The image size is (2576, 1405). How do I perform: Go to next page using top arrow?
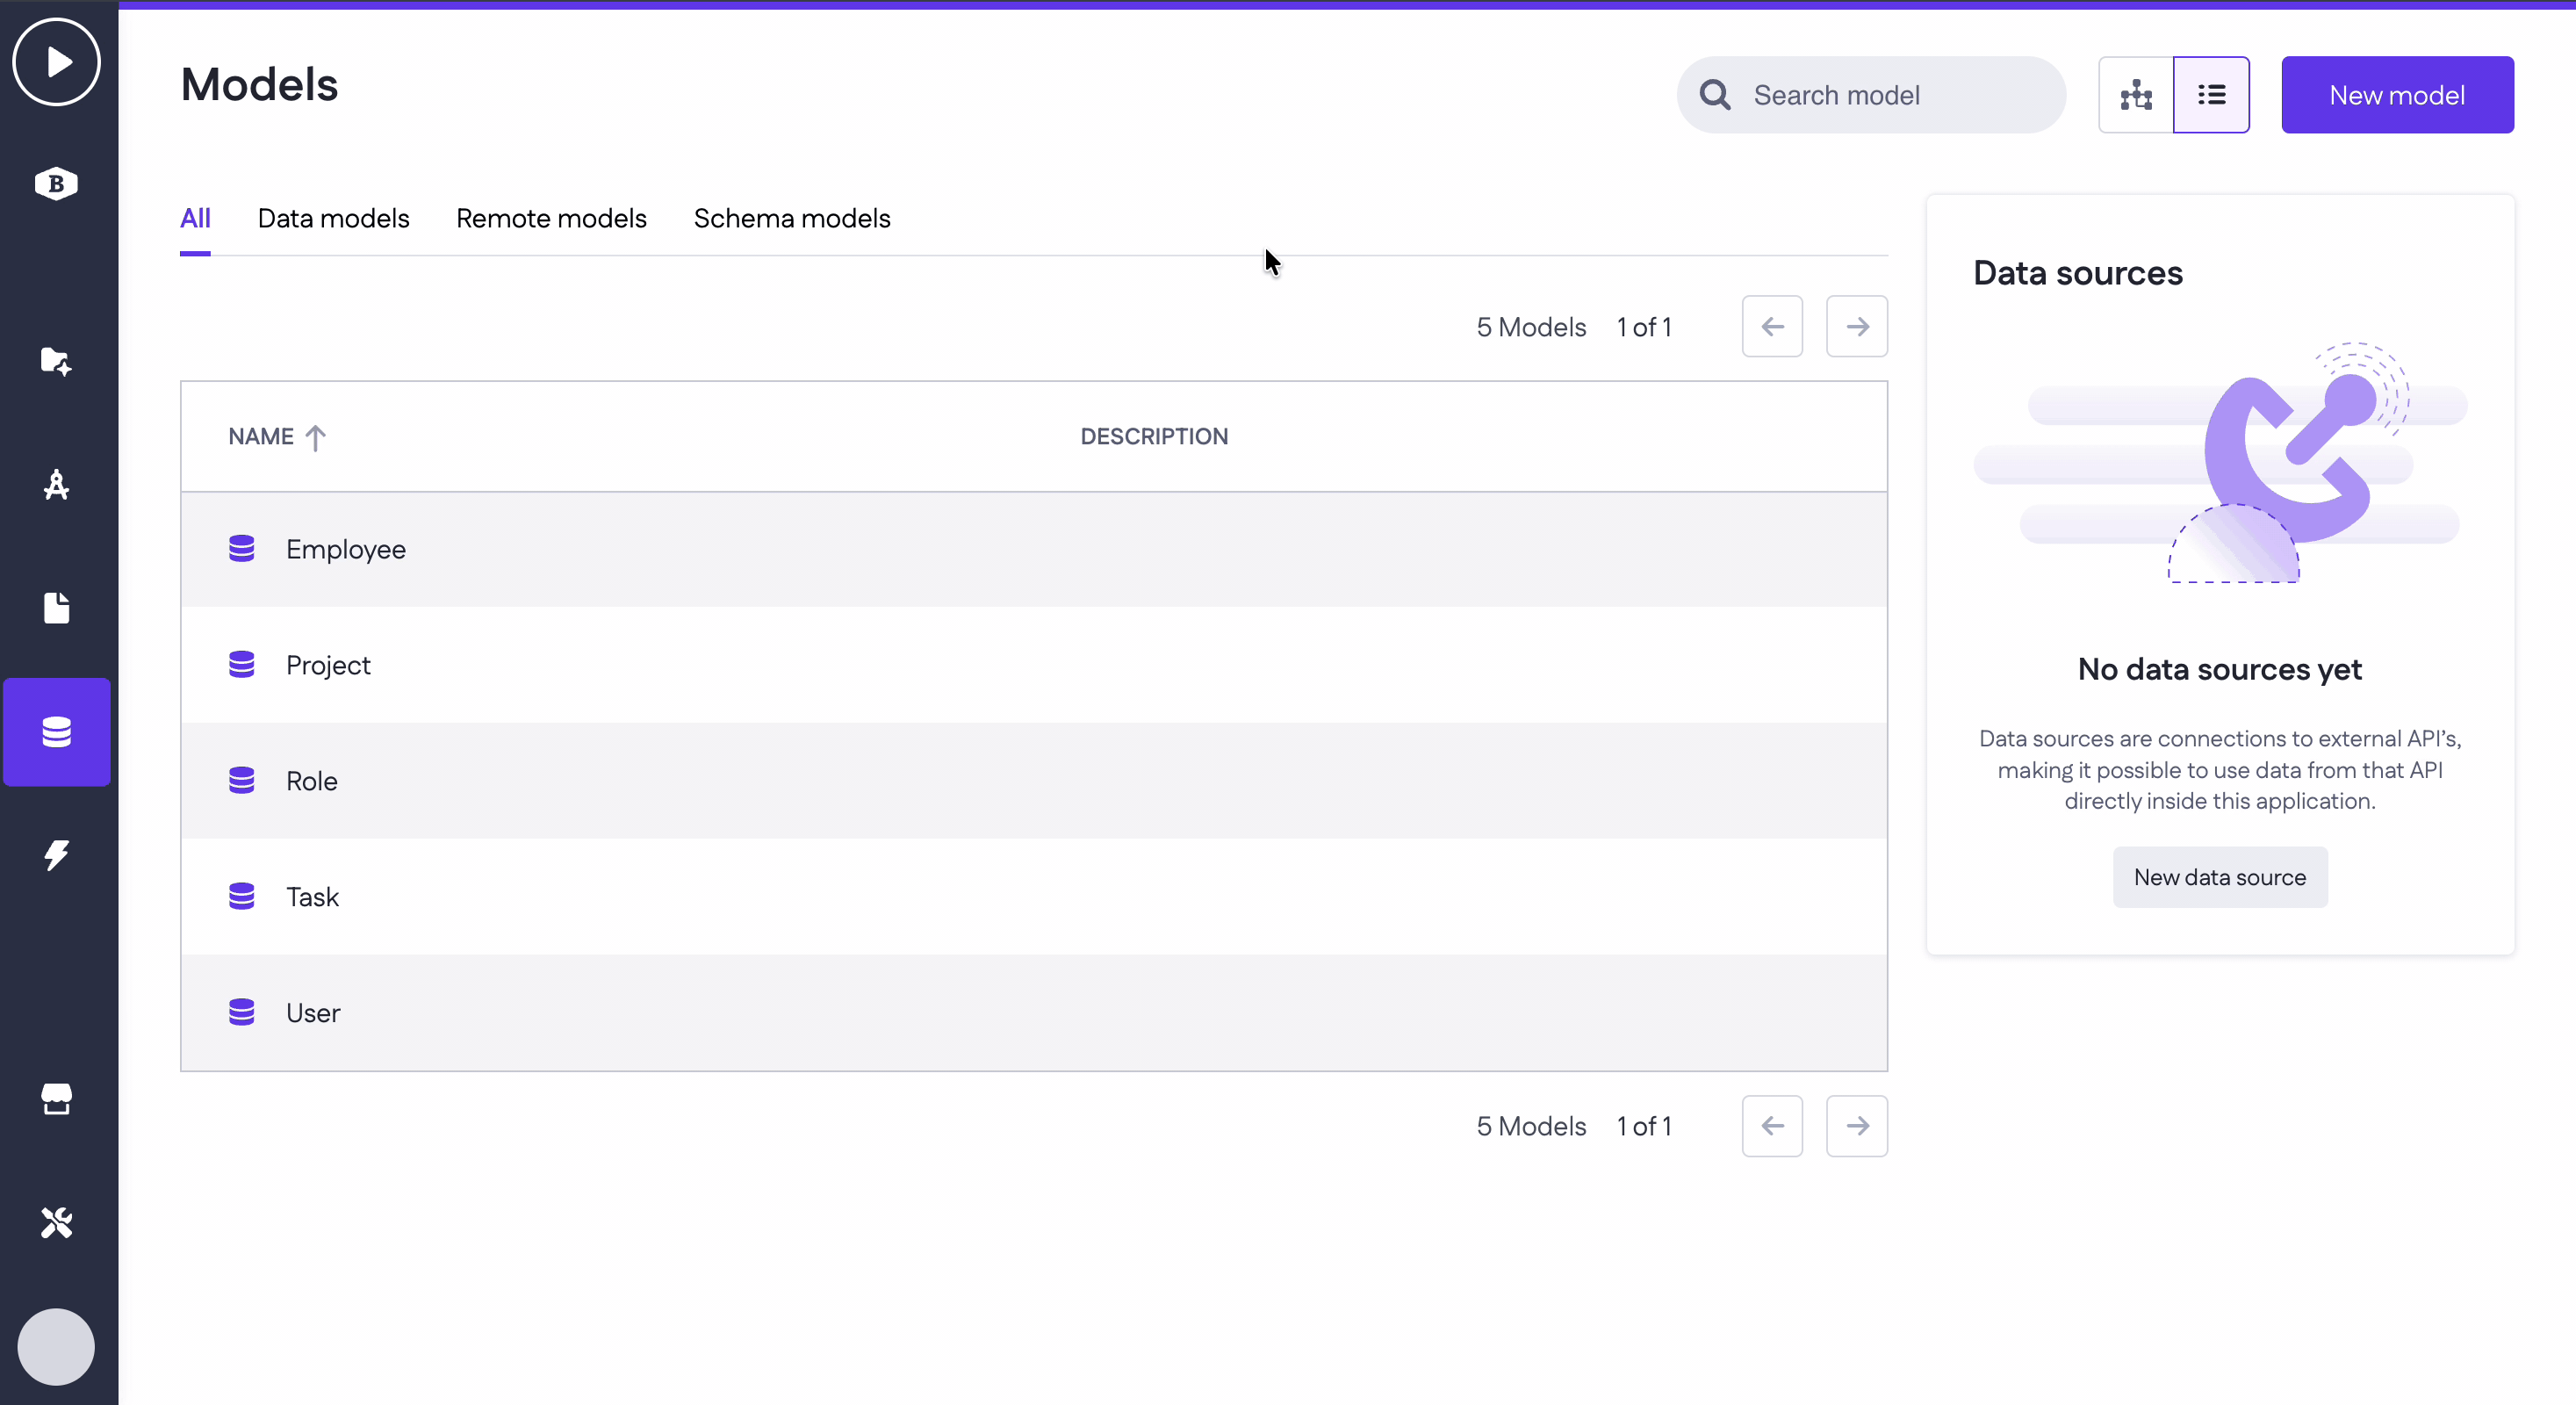click(x=1856, y=327)
